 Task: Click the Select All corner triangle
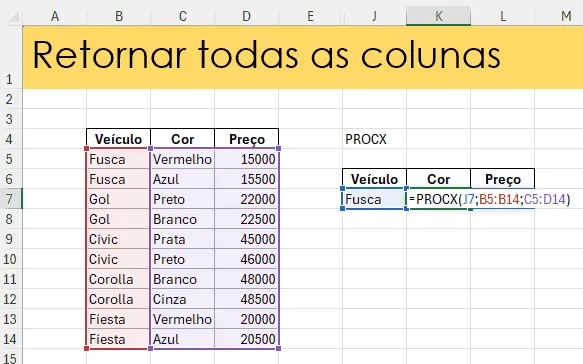tap(14, 17)
